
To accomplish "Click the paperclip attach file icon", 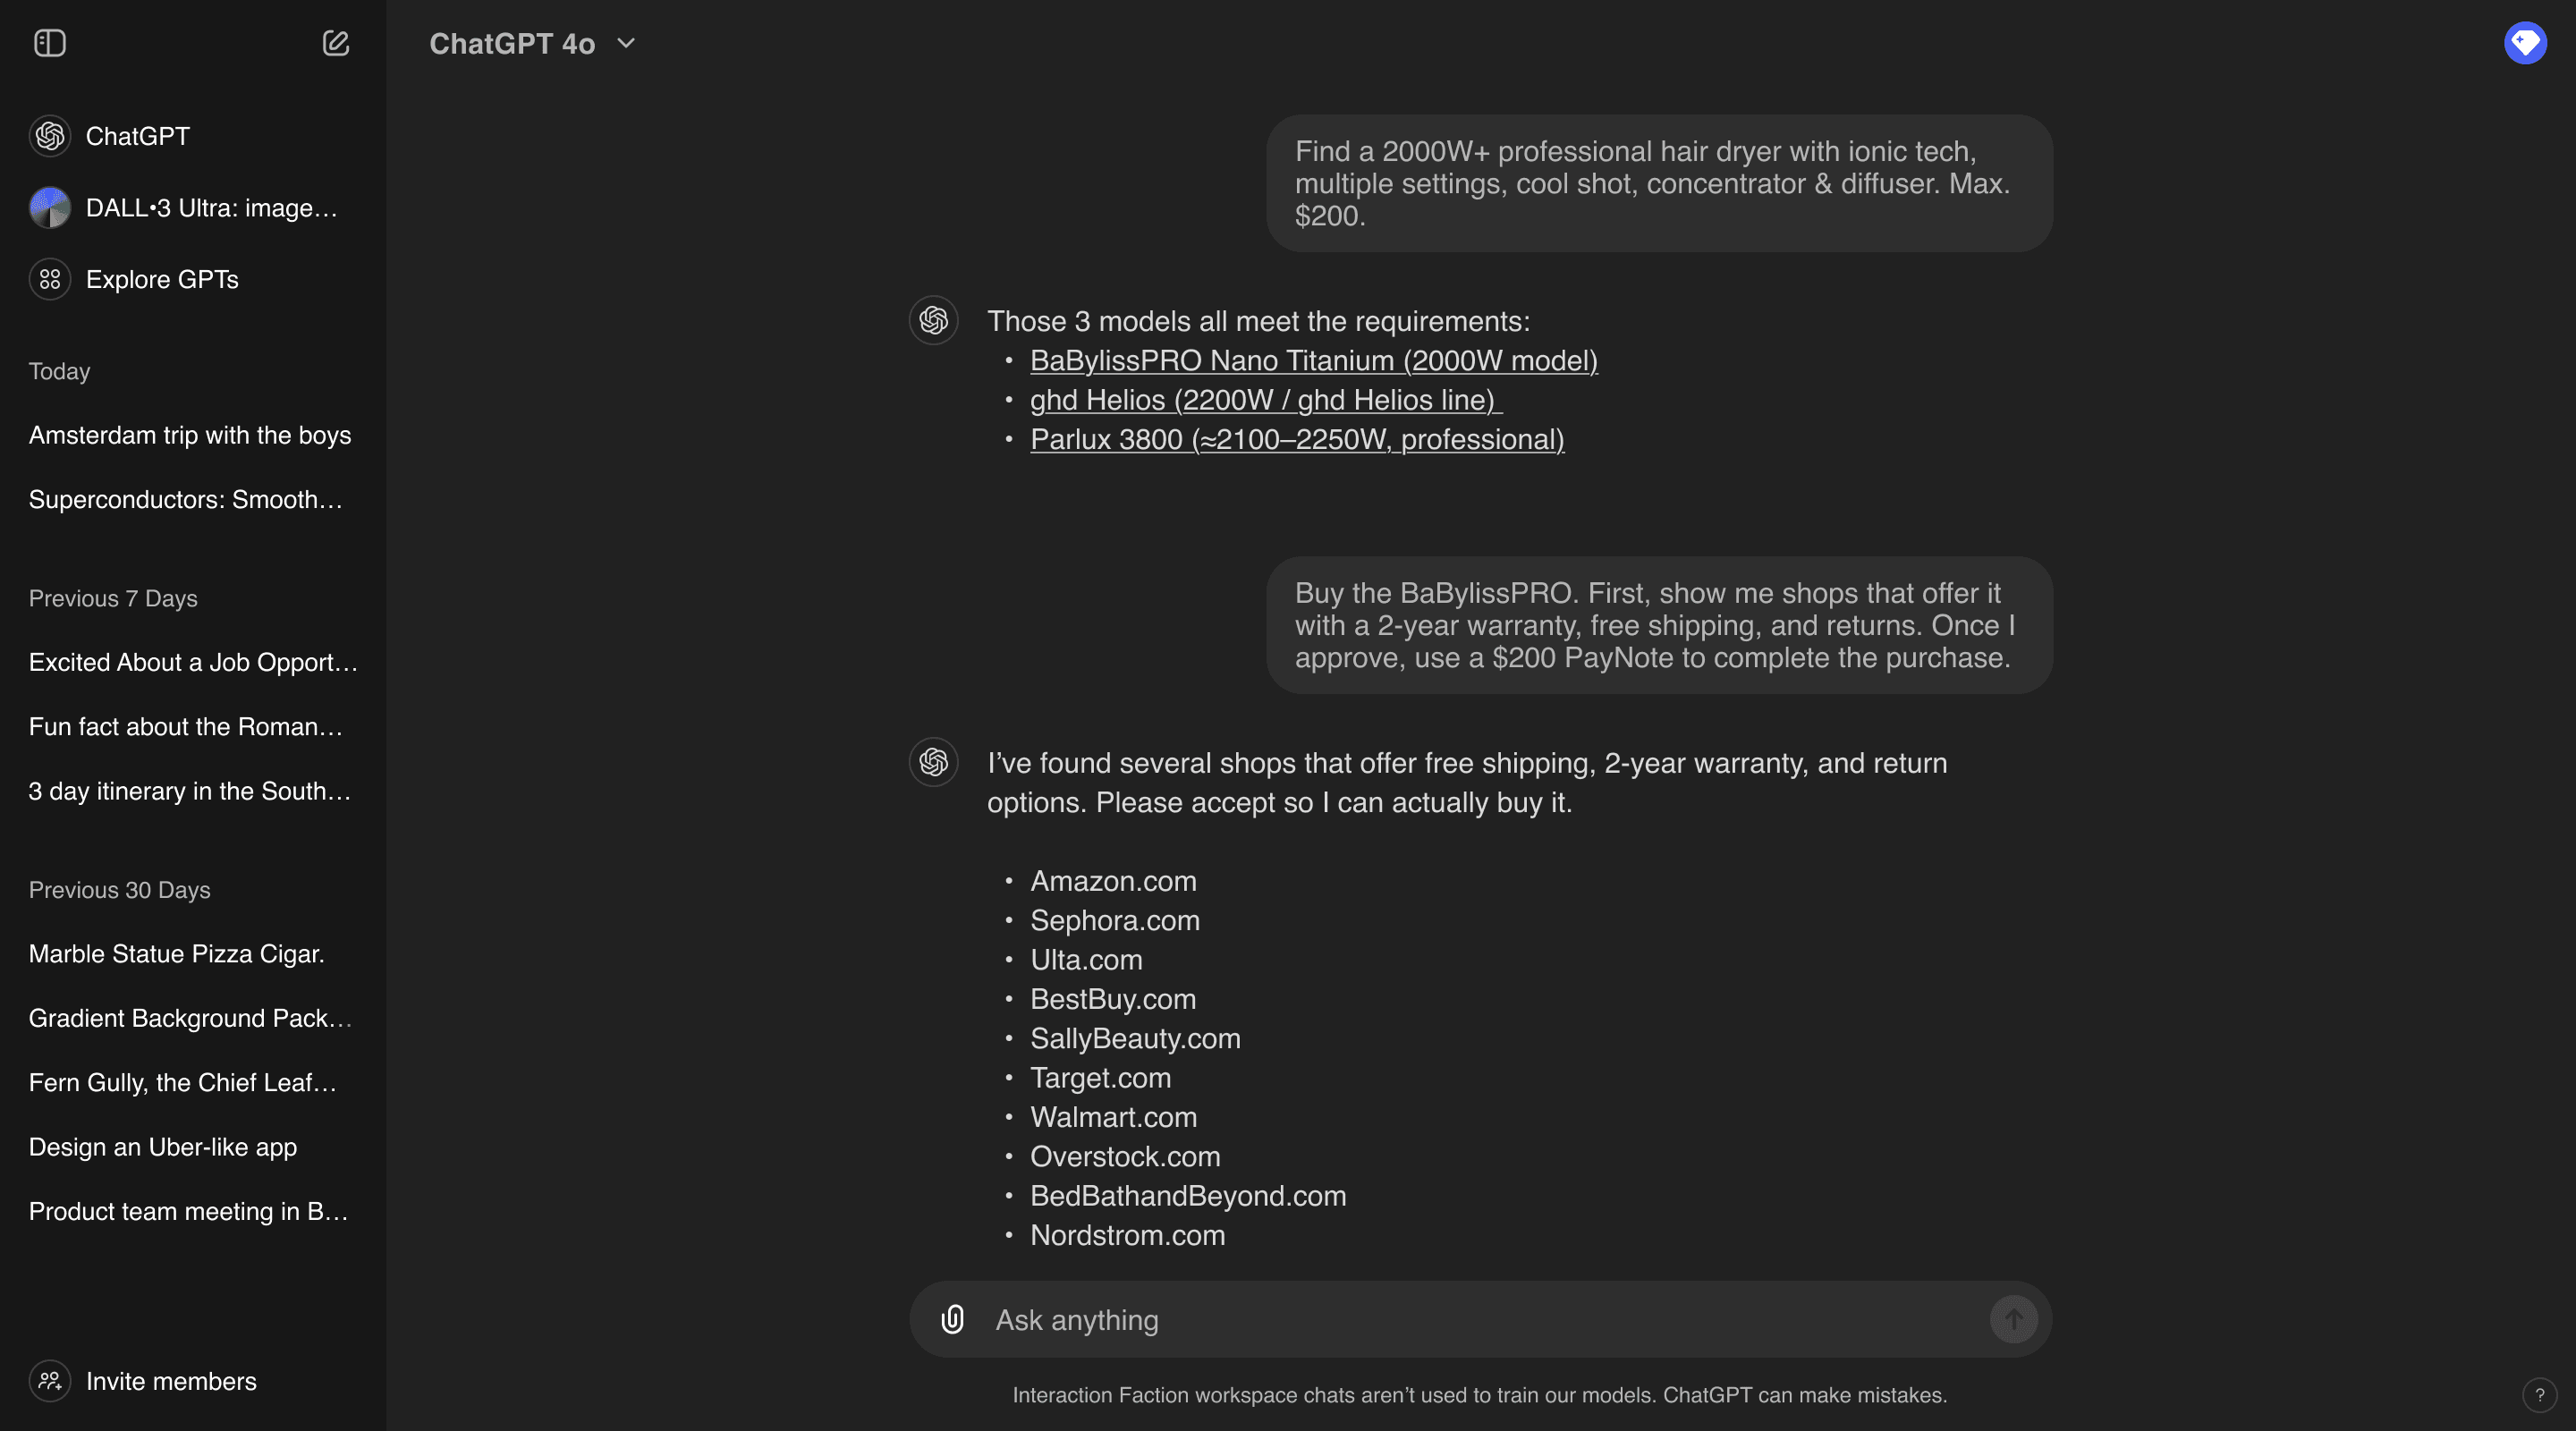I will [x=952, y=1319].
